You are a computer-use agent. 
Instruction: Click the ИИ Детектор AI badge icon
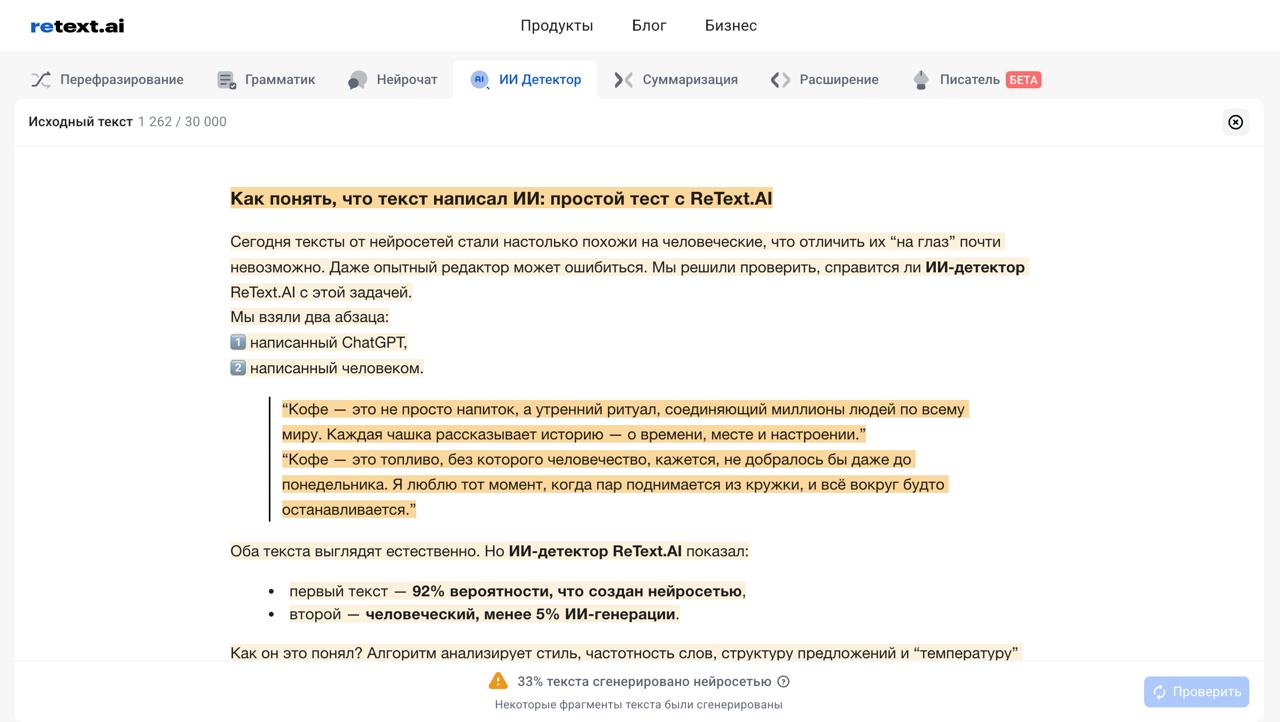(479, 79)
